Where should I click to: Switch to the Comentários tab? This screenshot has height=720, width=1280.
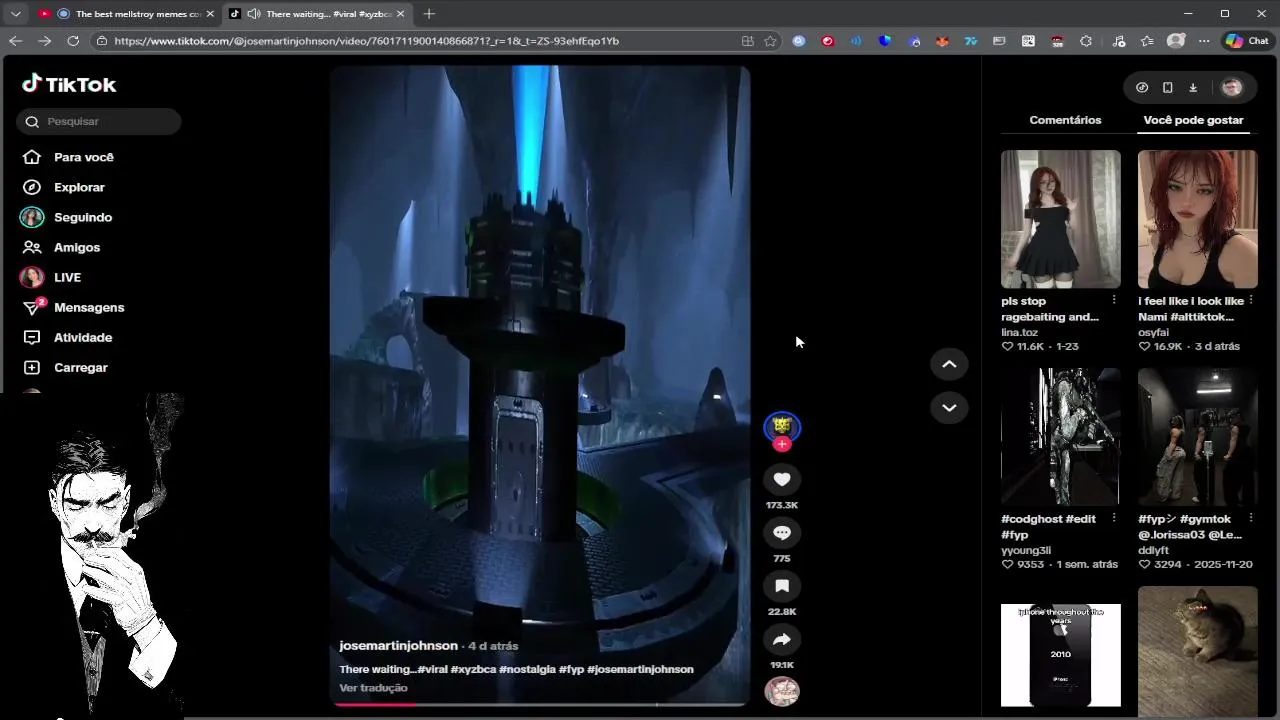[x=1065, y=120]
